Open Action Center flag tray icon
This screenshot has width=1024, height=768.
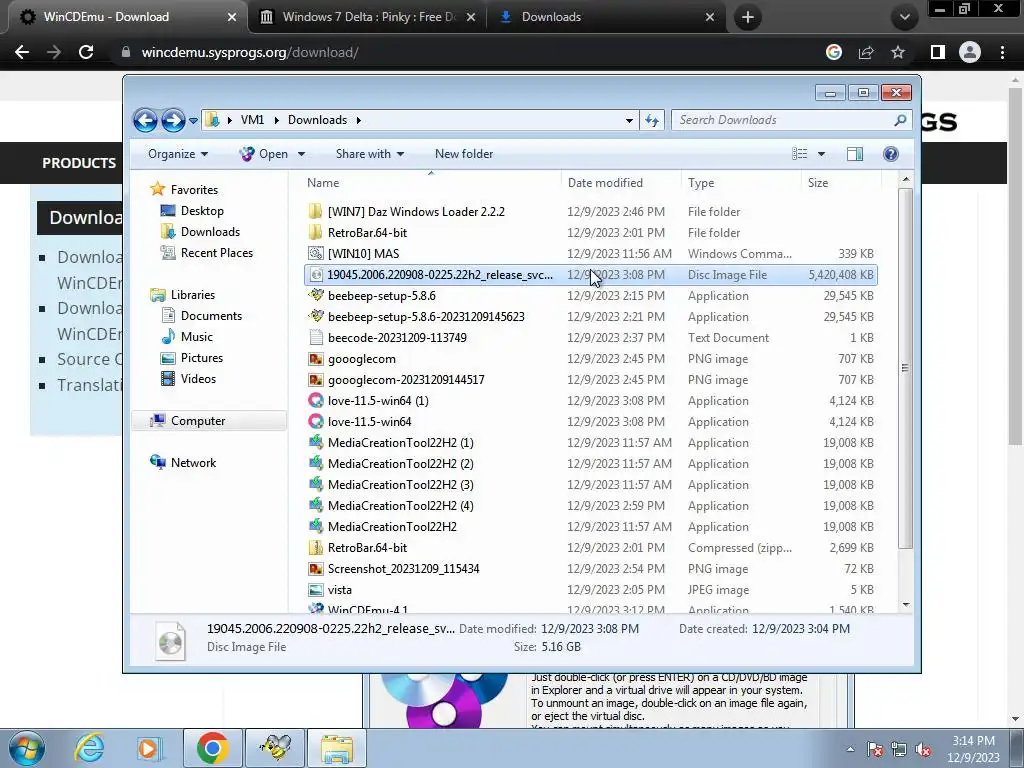point(875,749)
